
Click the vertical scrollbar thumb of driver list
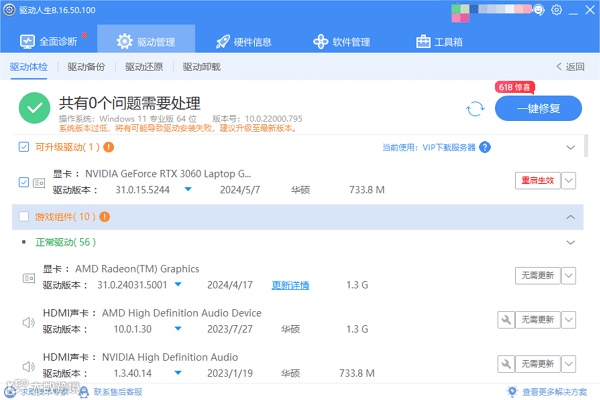point(586,145)
